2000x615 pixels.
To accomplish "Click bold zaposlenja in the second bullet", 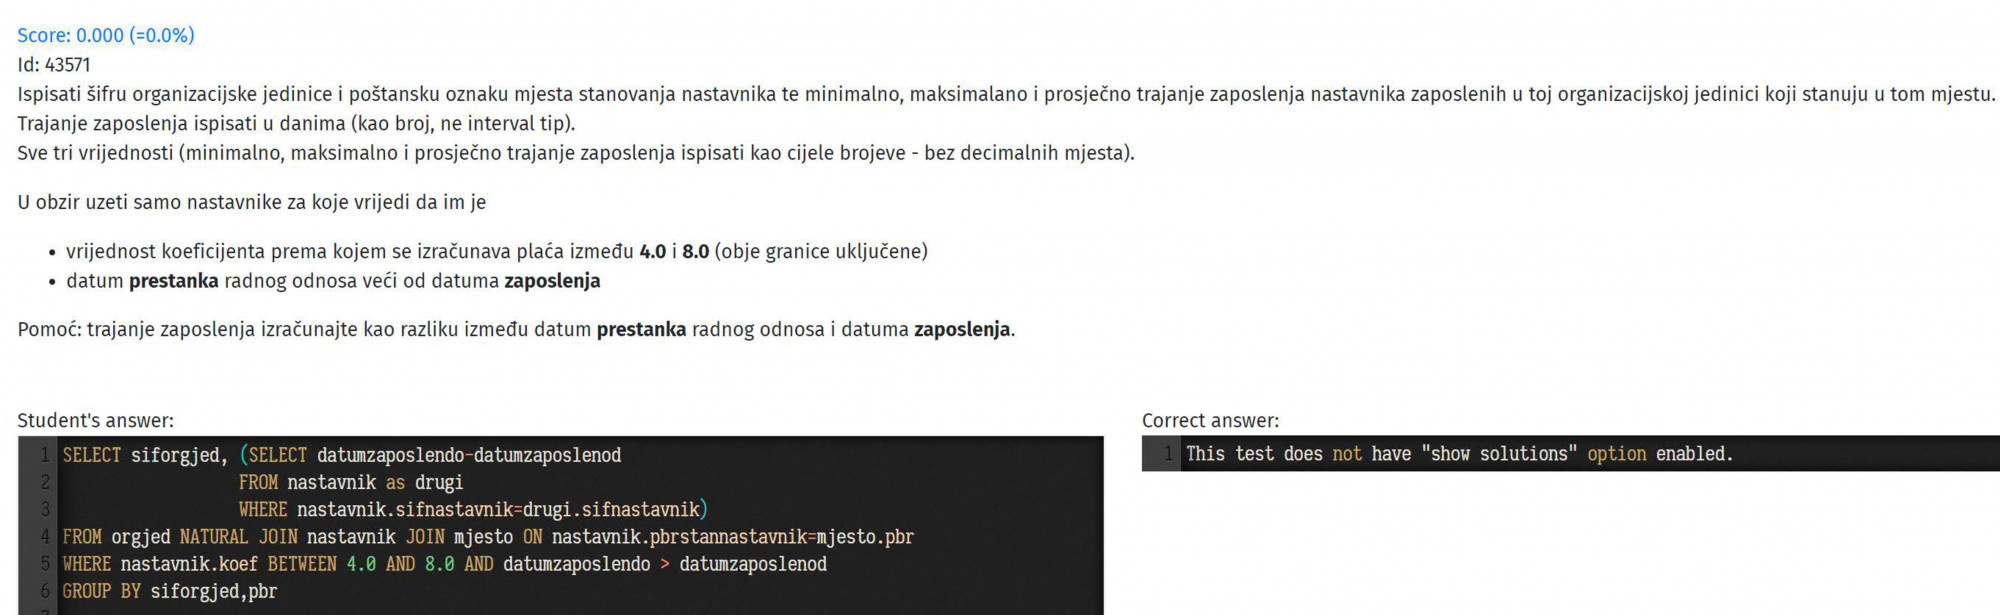I will (552, 281).
